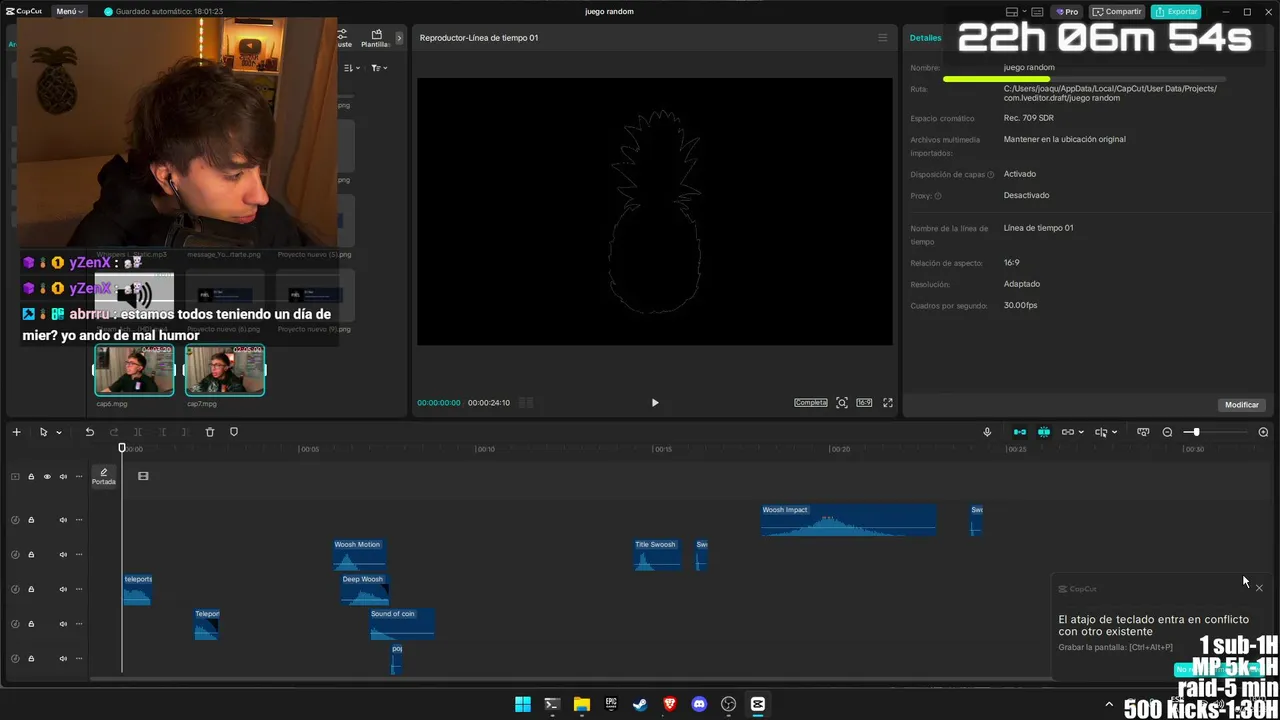Open the Portada cover editor
The width and height of the screenshot is (1280, 720).
pos(104,476)
